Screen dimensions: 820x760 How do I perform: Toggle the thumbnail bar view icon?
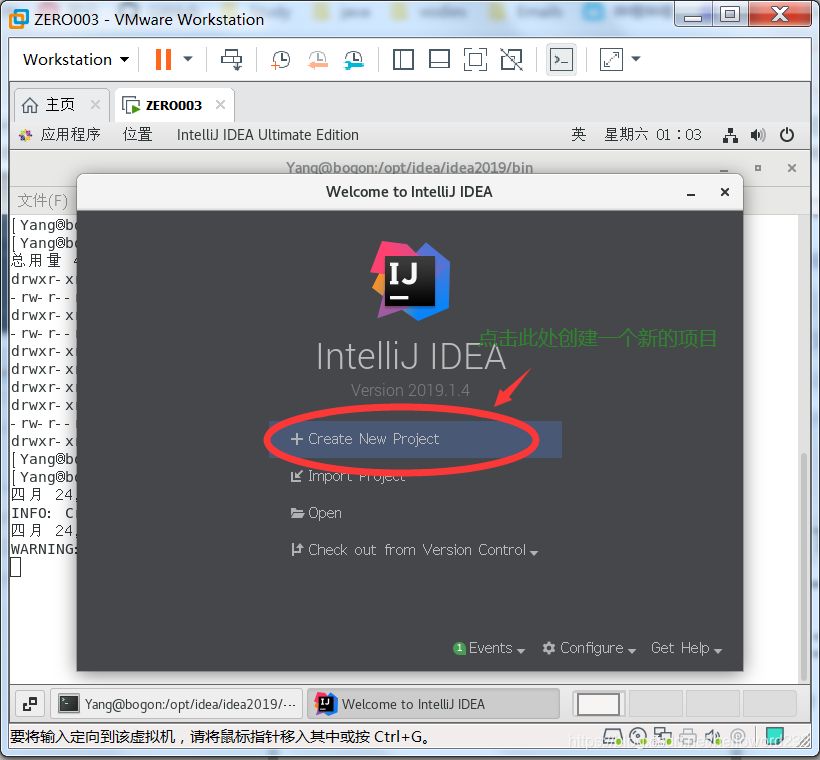(439, 59)
